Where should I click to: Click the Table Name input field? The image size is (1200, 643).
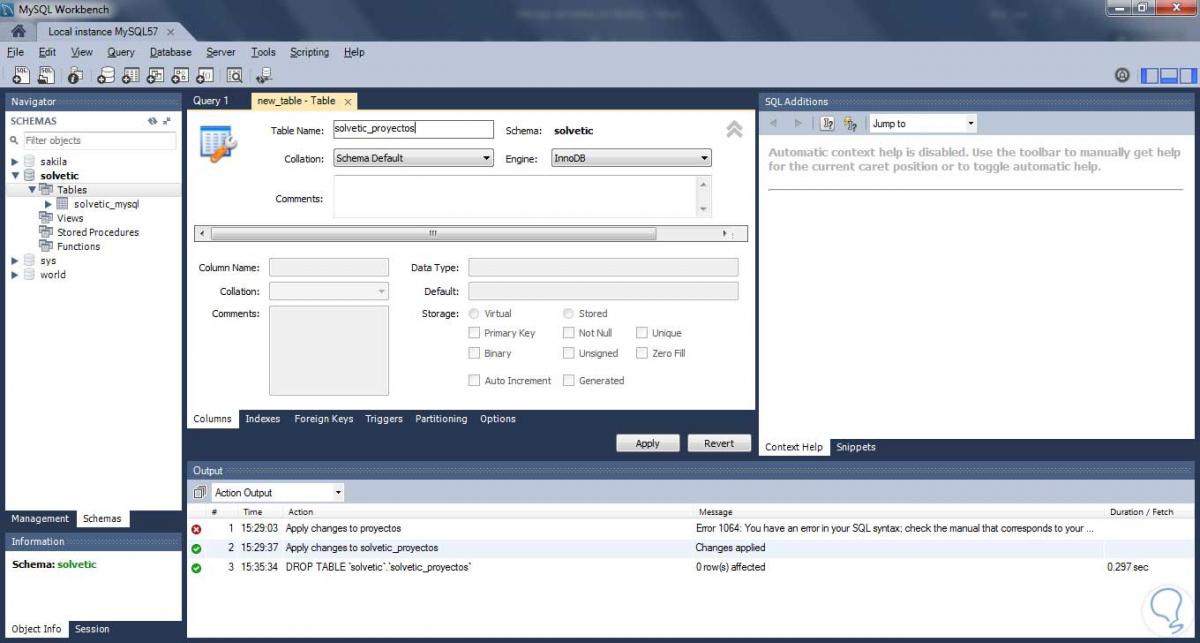tap(413, 129)
